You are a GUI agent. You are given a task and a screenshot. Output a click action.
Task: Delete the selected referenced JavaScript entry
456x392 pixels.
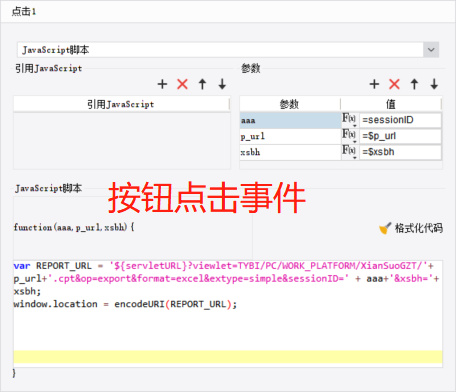182,84
